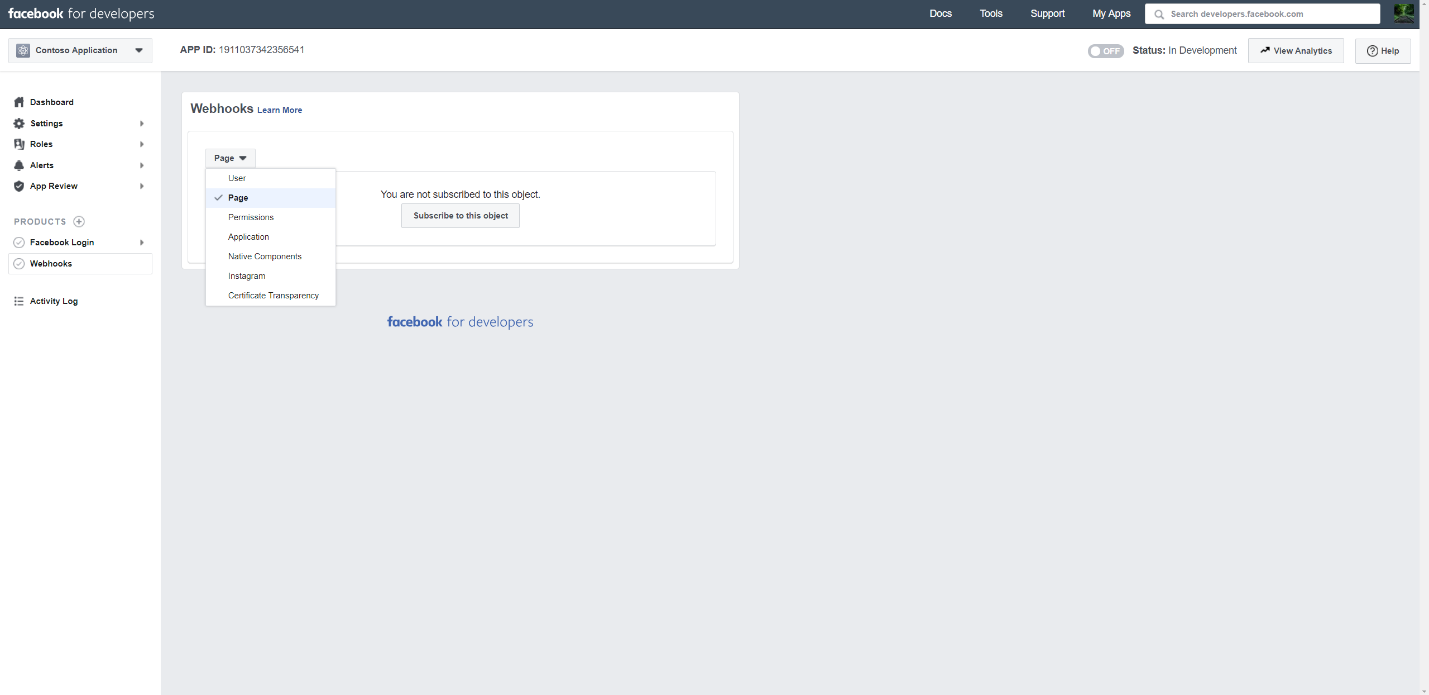
Task: Select the Roles icon in sidebar
Action: pyautogui.click(x=17, y=143)
